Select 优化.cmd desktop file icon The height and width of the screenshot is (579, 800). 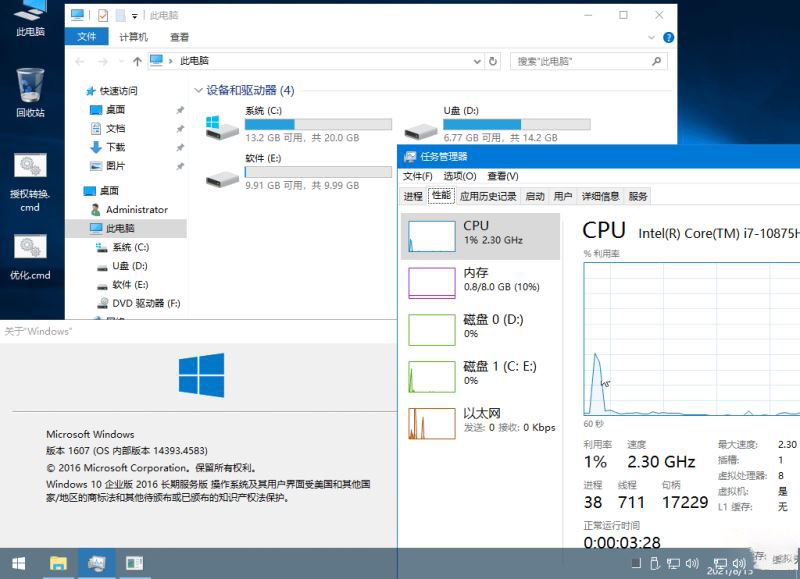[30, 257]
